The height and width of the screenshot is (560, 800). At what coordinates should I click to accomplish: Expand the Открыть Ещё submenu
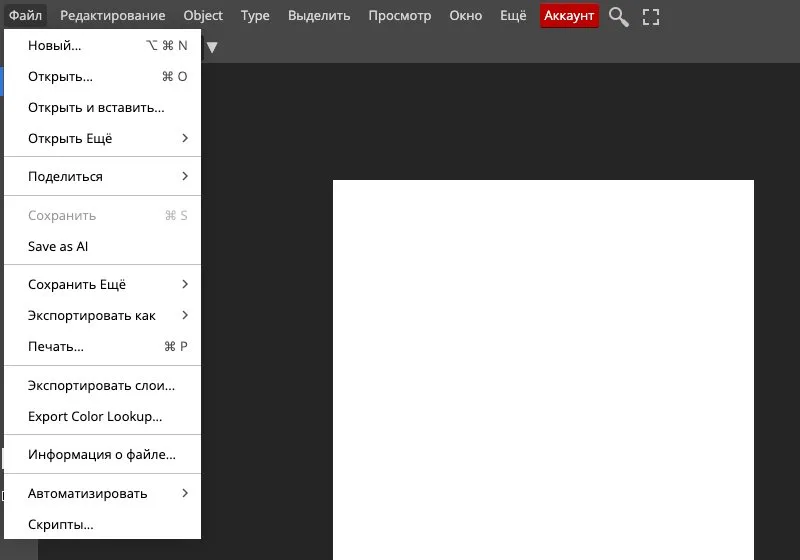[x=102, y=138]
